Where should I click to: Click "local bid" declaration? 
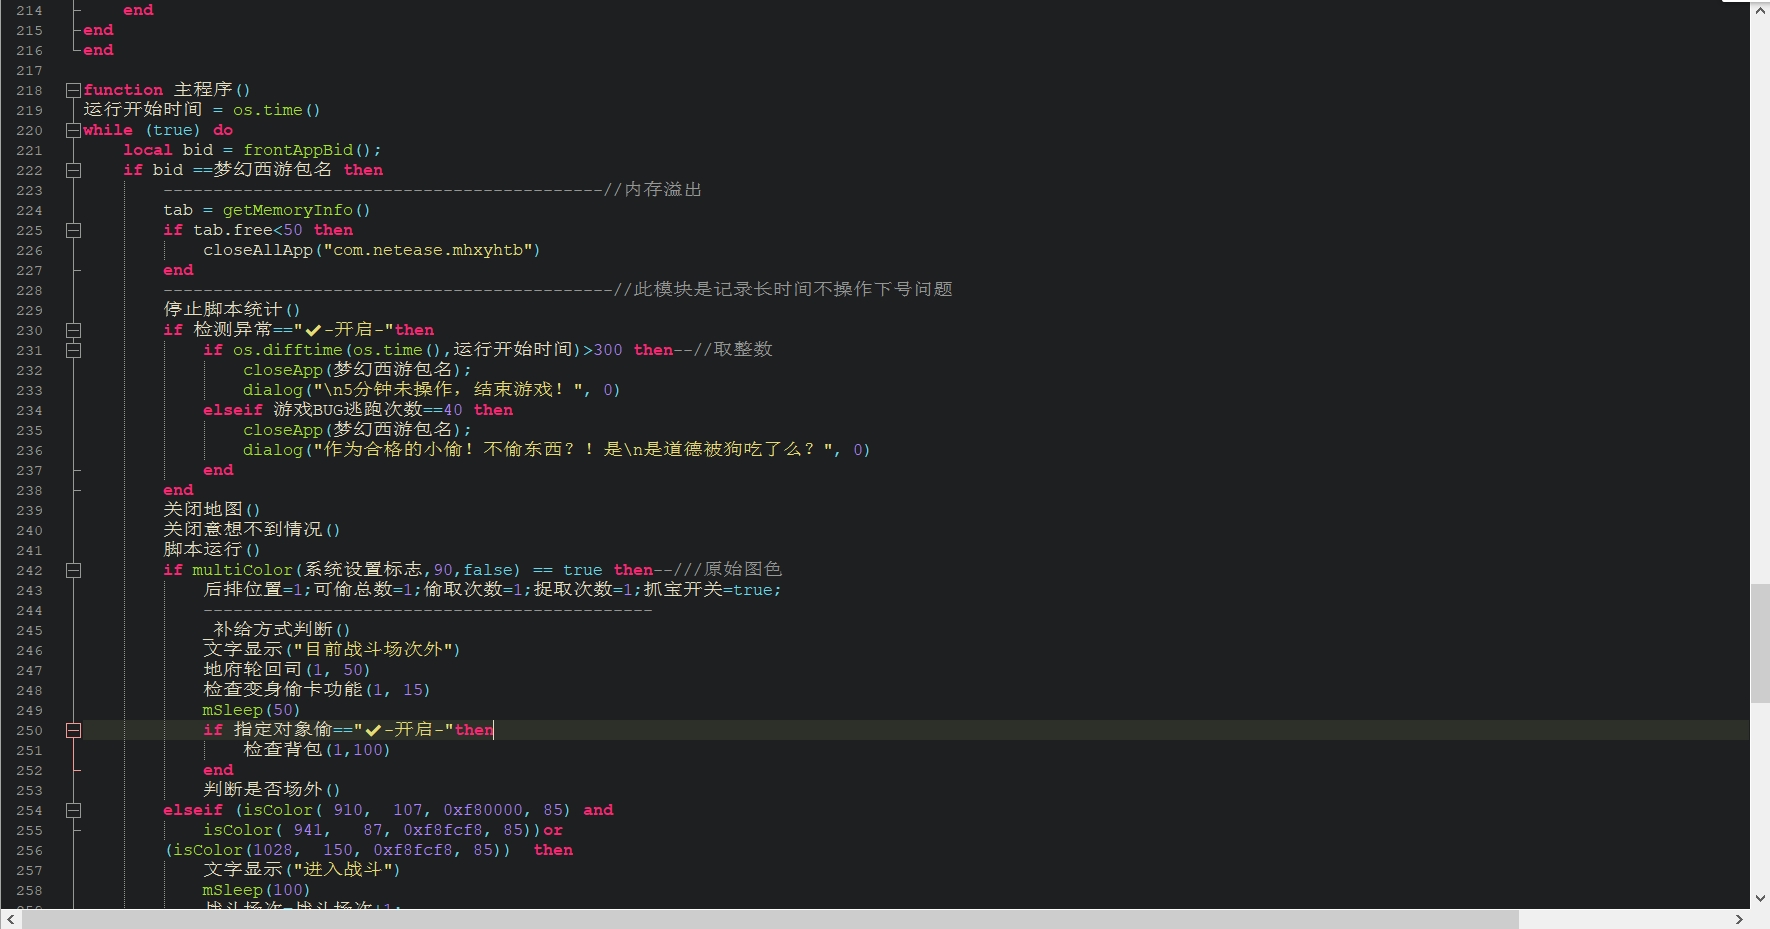click(168, 150)
